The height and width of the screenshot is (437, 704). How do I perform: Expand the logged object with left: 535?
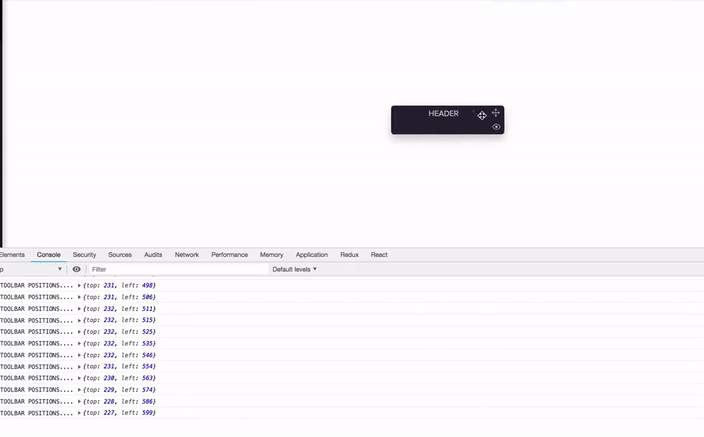(79, 343)
